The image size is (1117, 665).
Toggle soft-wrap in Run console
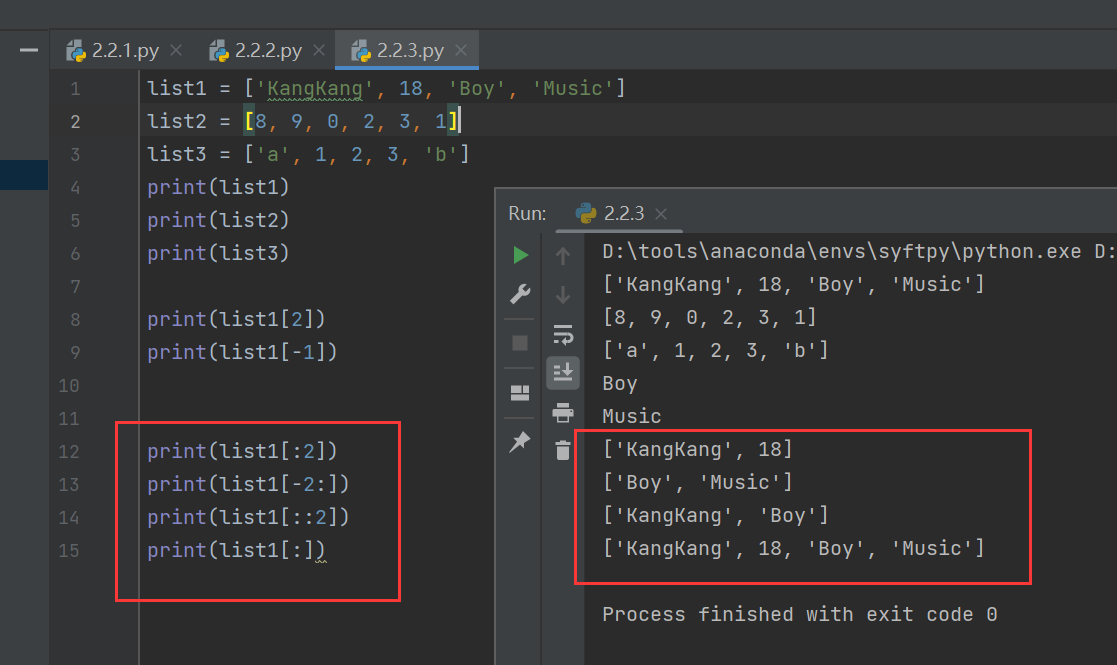click(563, 334)
